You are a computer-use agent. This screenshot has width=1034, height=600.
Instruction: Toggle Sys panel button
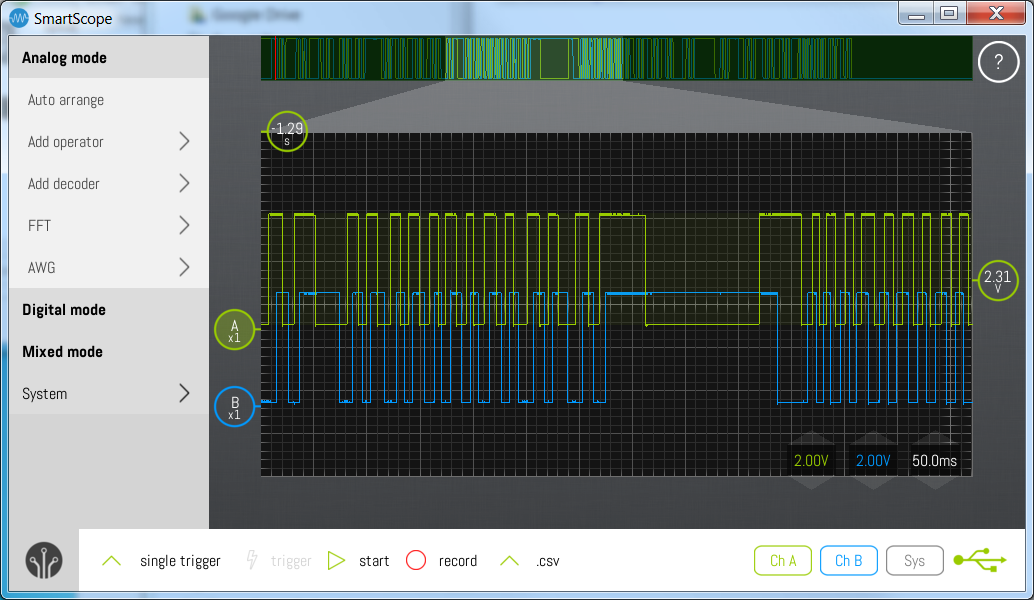pos(914,560)
